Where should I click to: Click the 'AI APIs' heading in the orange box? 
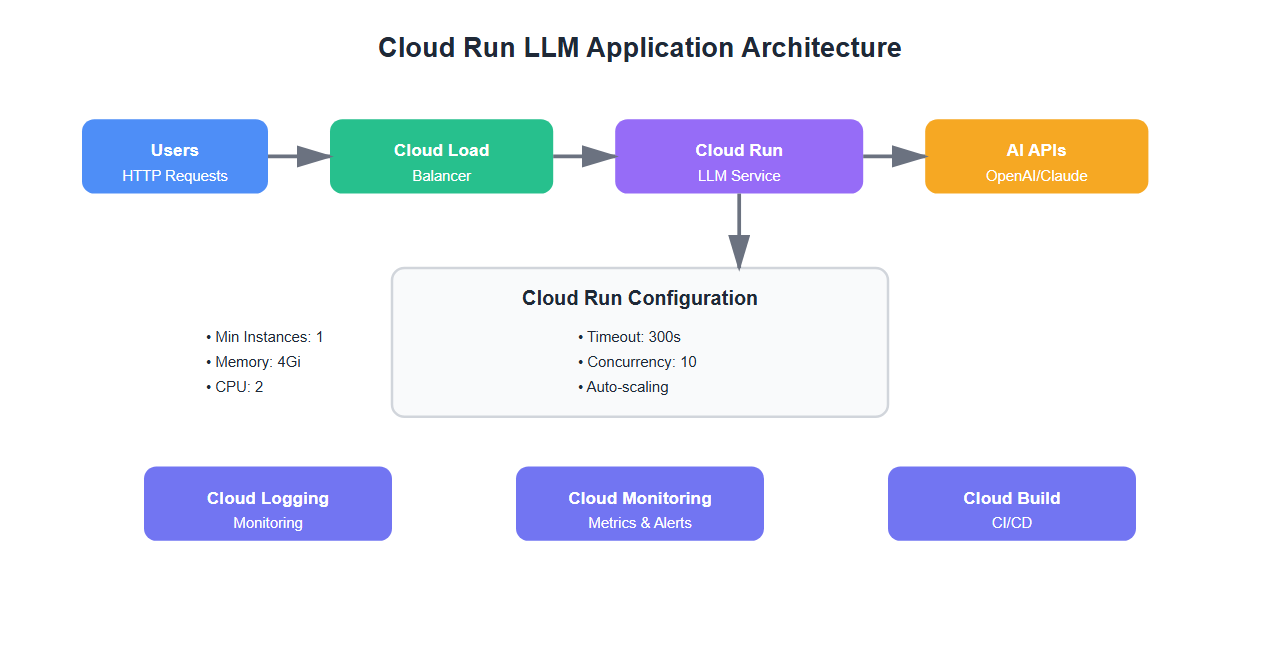(1036, 150)
